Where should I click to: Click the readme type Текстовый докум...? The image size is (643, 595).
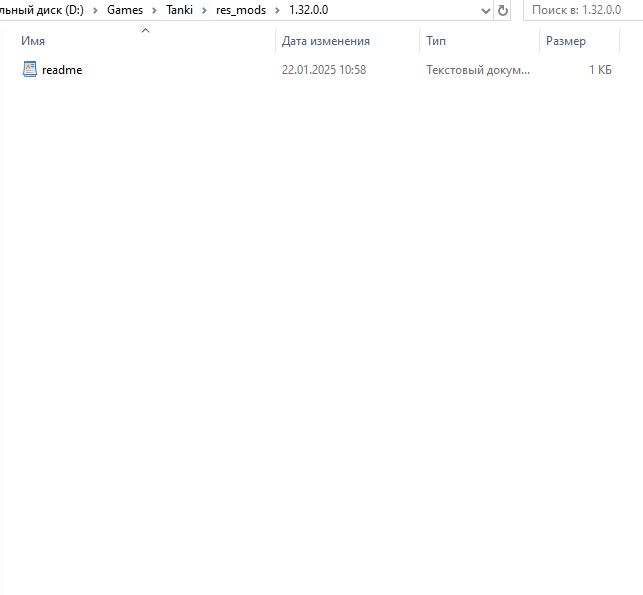pyautogui.click(x=478, y=70)
